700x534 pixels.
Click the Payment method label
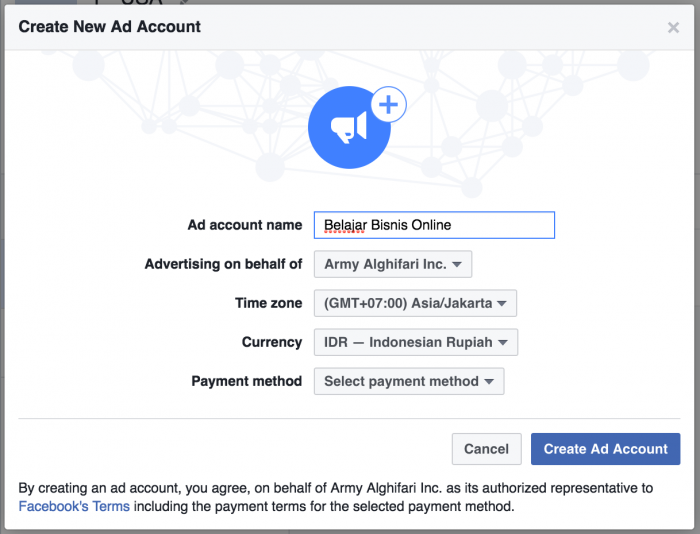coord(246,381)
